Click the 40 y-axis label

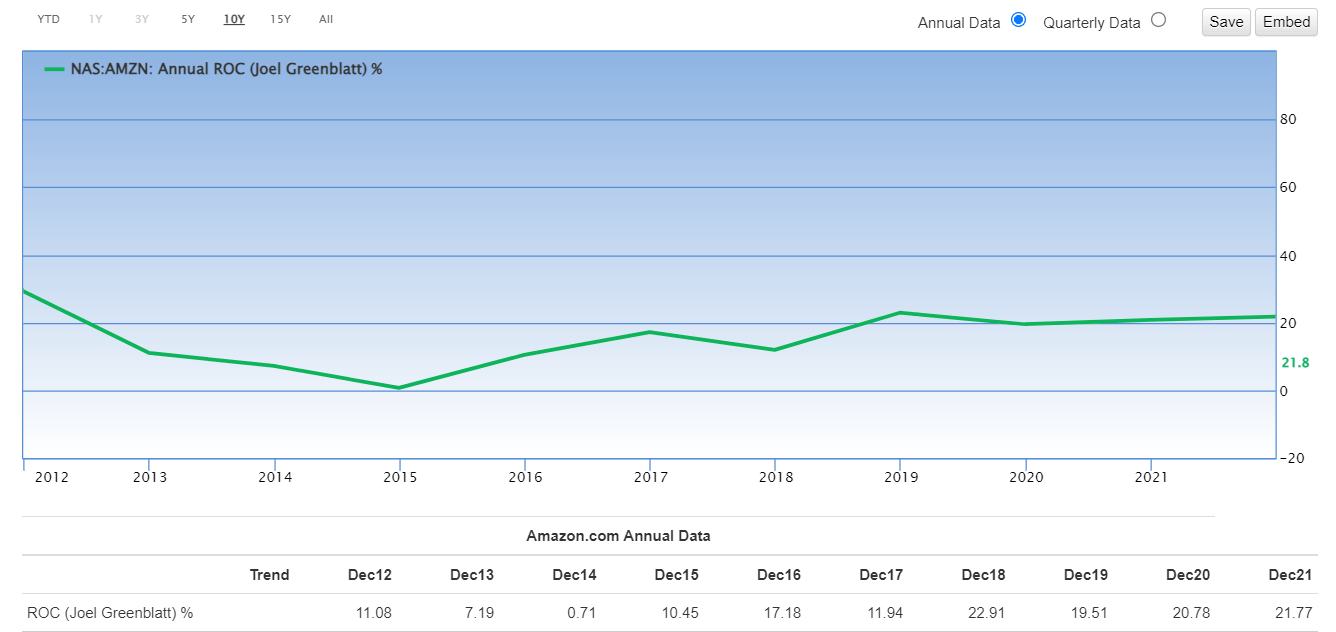click(1288, 256)
